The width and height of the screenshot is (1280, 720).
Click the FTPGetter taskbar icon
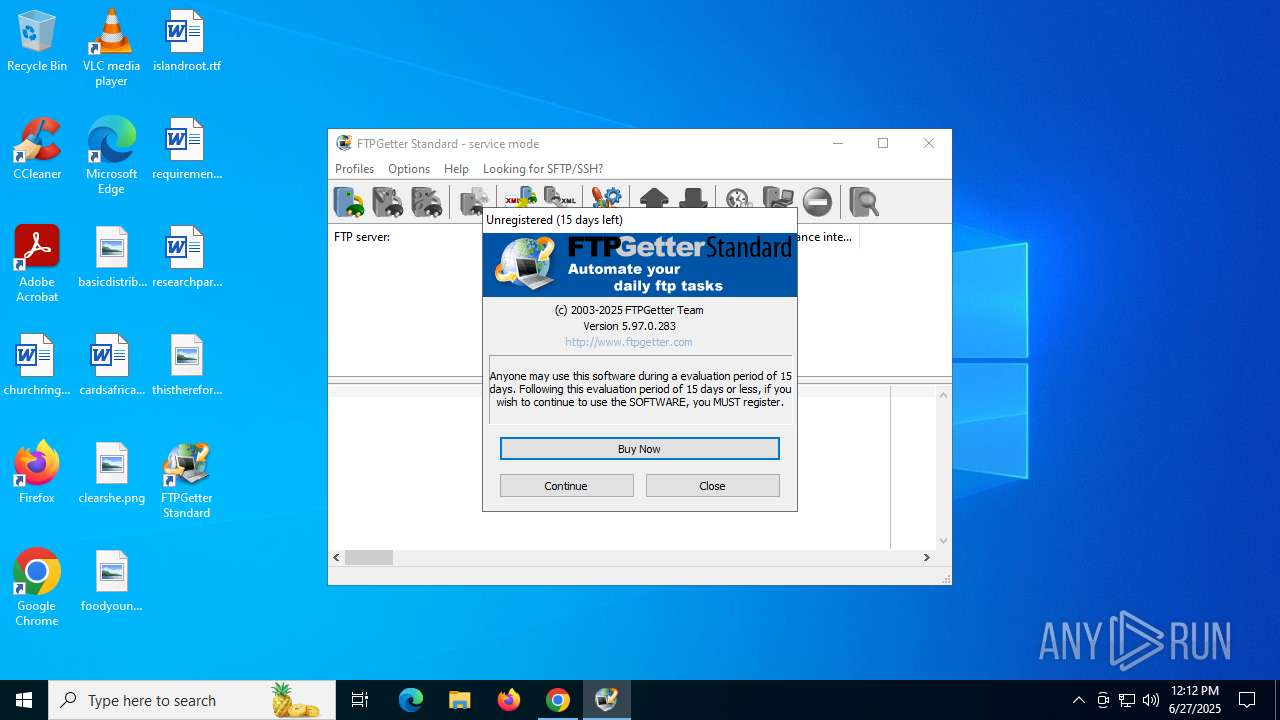pyautogui.click(x=606, y=700)
